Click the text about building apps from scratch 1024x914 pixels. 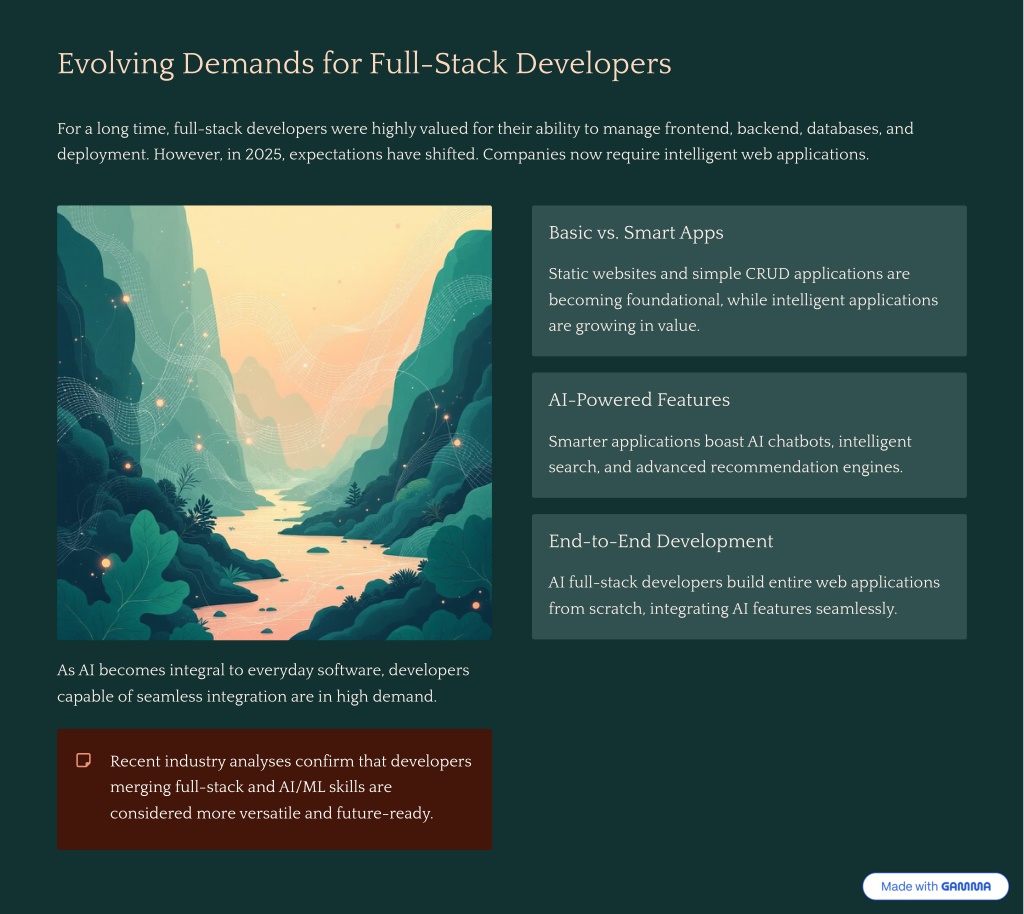point(744,595)
